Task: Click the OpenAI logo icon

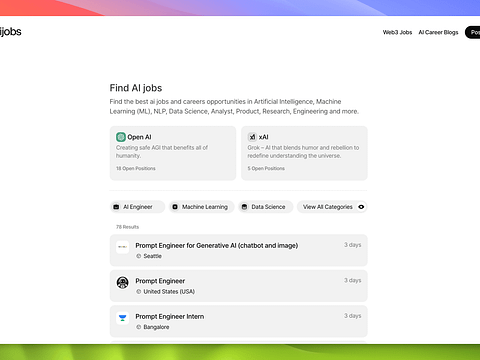Action: pos(121,137)
